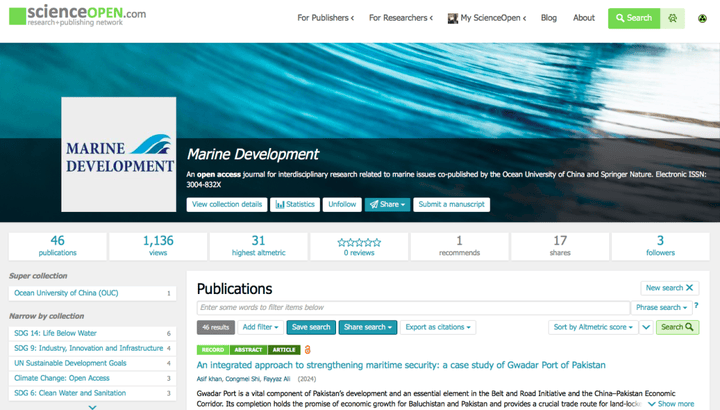Click the 17 shares stat
The height and width of the screenshot is (410, 720).
point(560,246)
